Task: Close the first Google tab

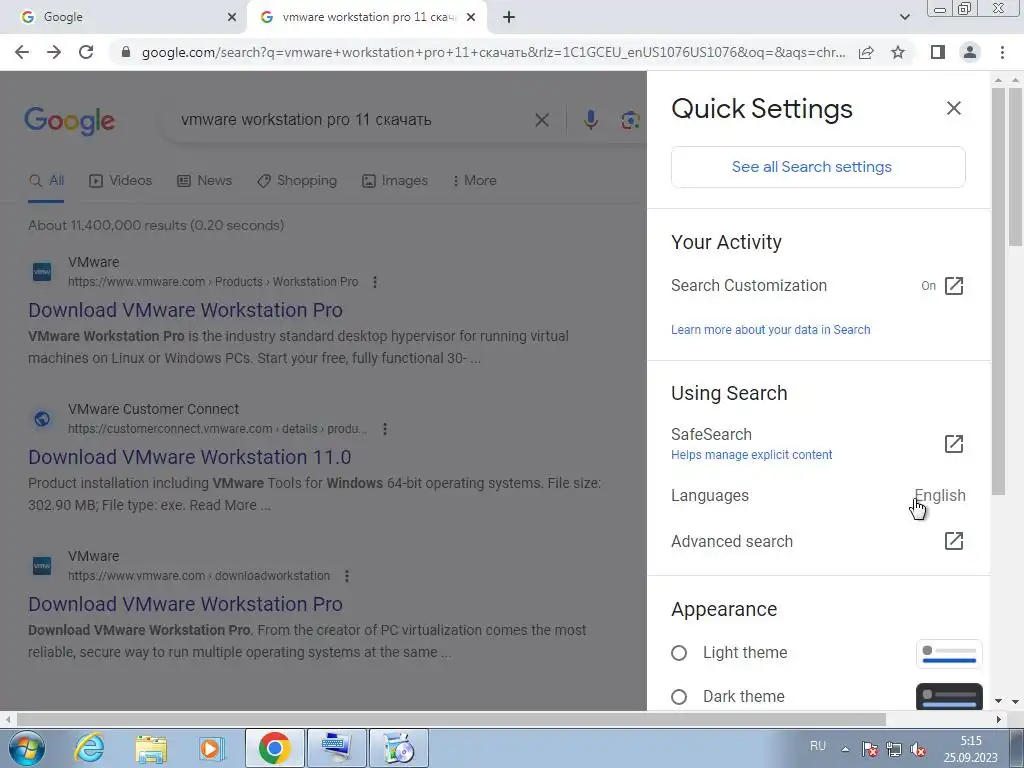Action: coord(231,18)
